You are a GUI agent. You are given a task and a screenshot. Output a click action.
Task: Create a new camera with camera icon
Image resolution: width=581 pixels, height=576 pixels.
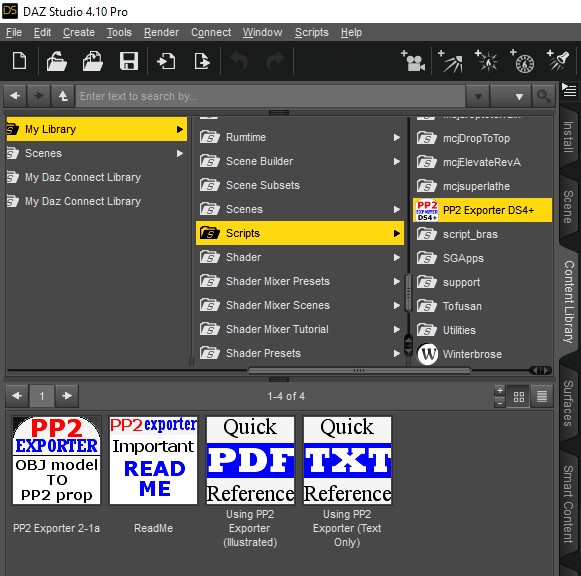coord(414,61)
